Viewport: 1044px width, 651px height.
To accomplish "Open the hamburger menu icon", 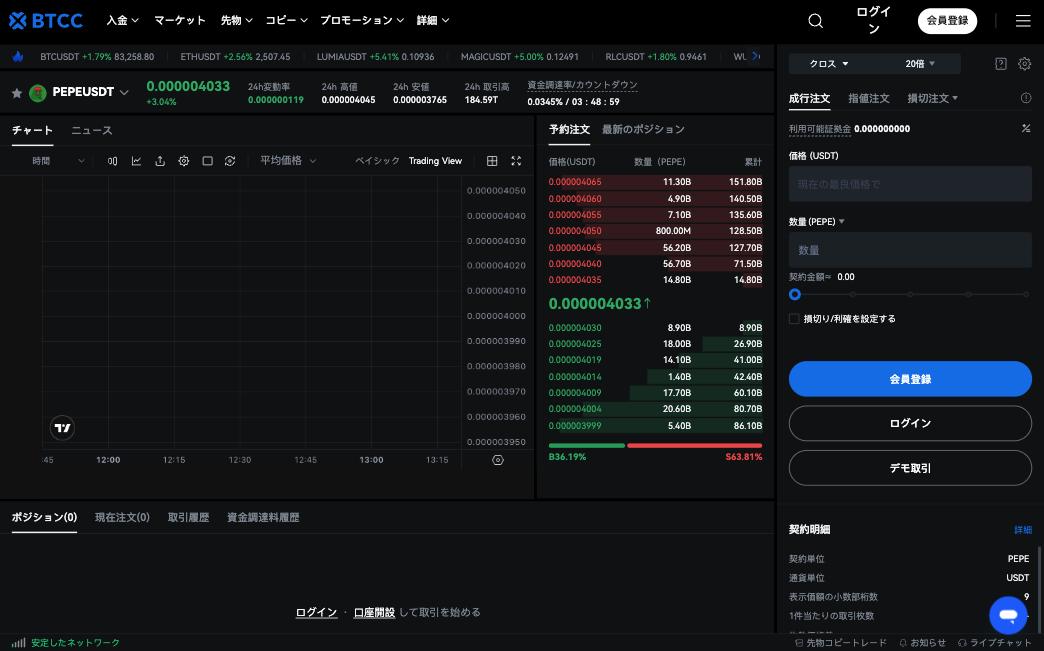I will pyautogui.click(x=1023, y=21).
